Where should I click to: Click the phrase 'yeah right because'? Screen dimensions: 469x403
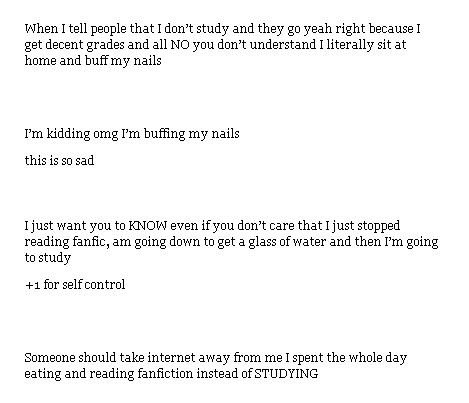pyautogui.click(x=358, y=29)
